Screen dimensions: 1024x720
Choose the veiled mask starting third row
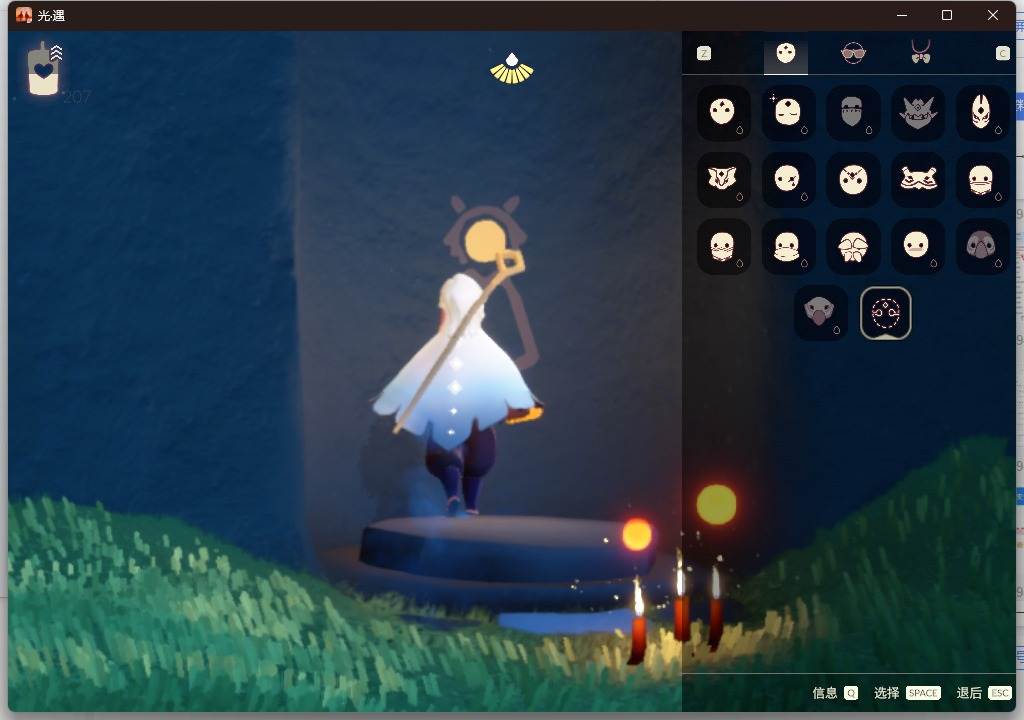[723, 246]
